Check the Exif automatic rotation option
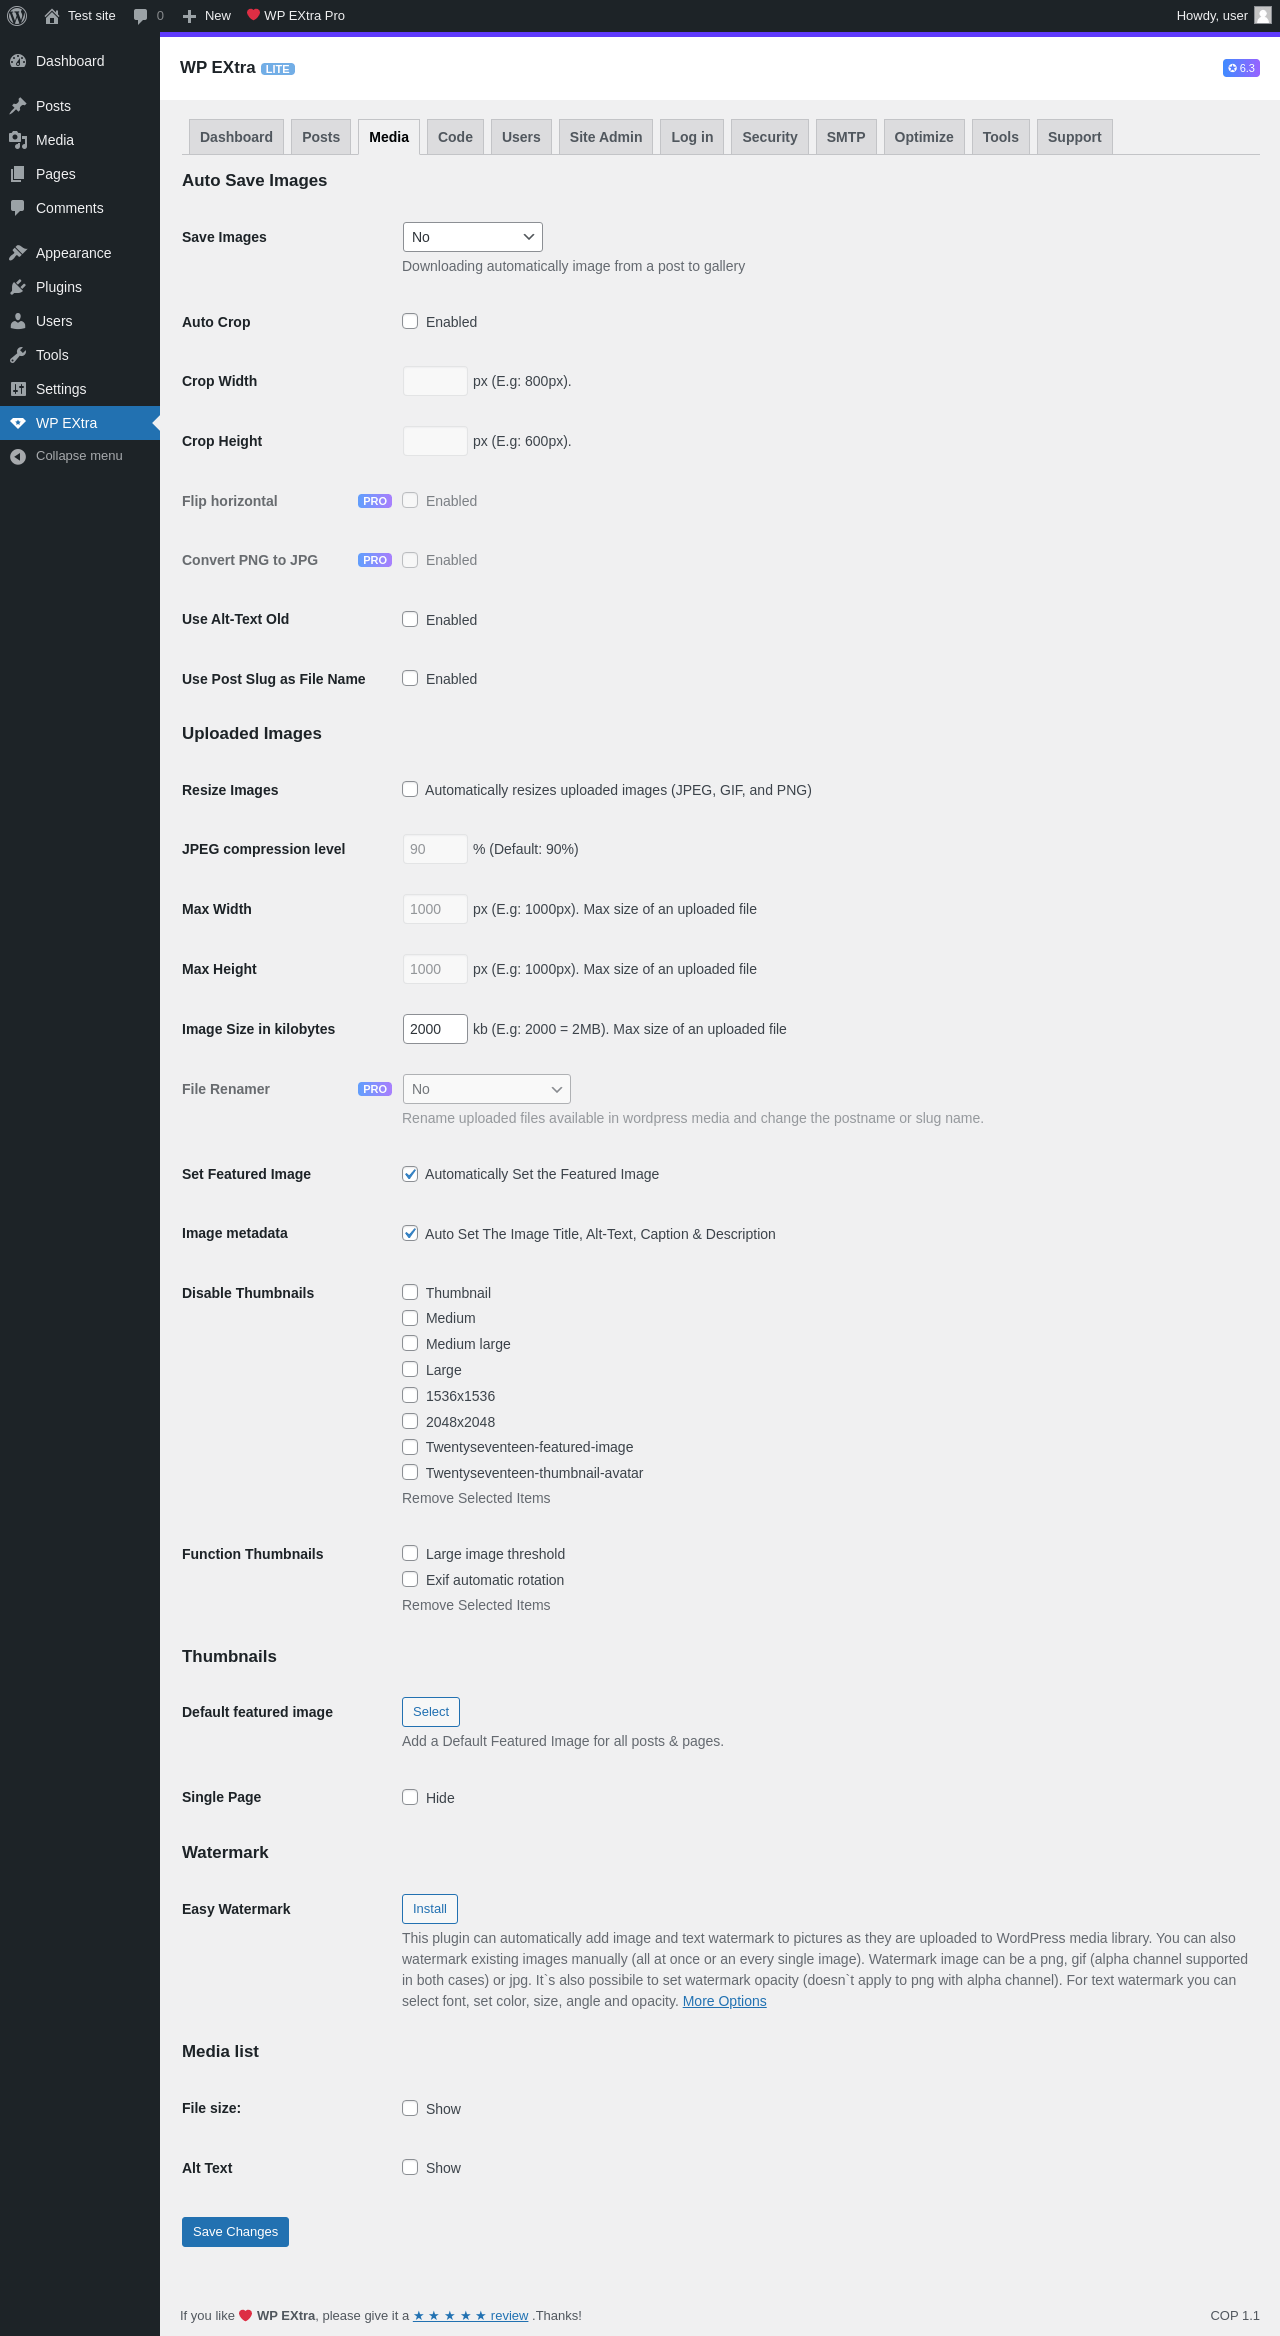This screenshot has height=2336, width=1280. [410, 1579]
